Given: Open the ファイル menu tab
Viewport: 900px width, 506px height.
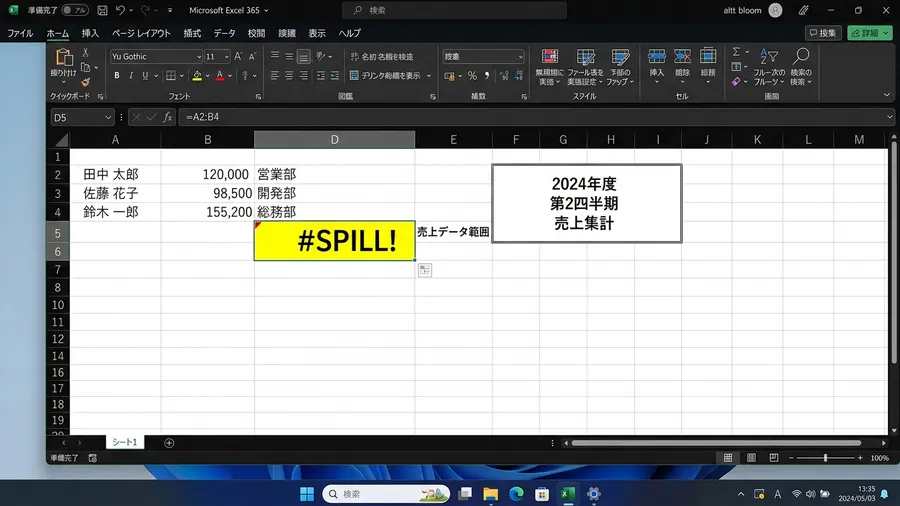Looking at the screenshot, I should [20, 33].
